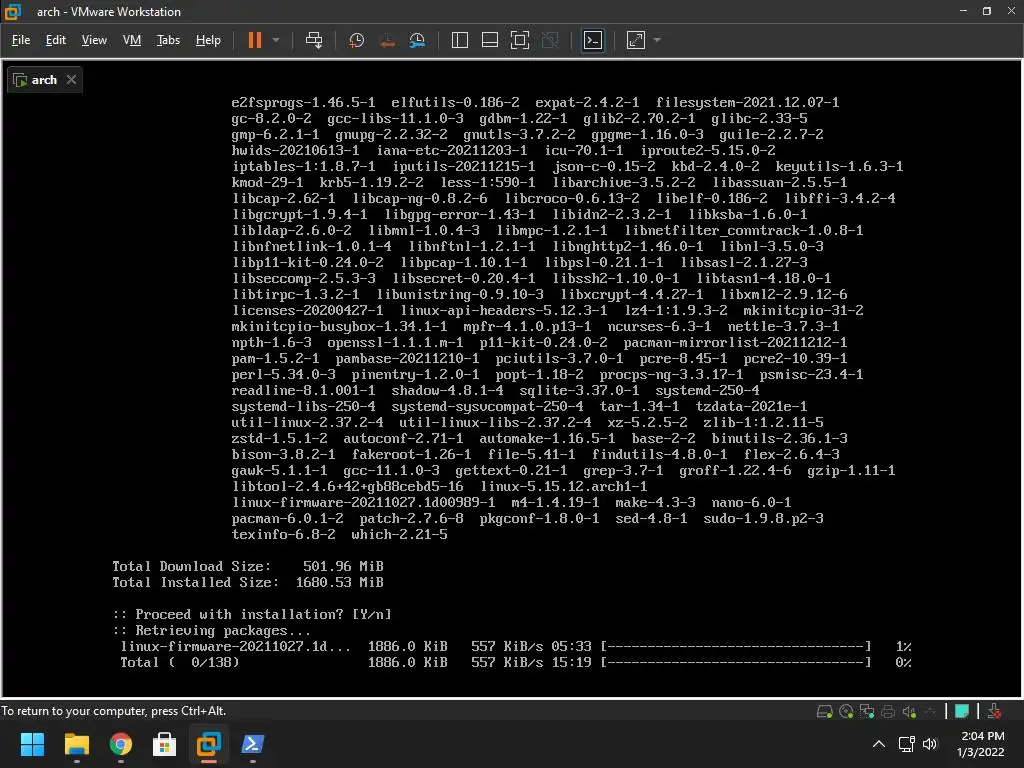Screen dimensions: 1024x768
Task: Open the power options dropdown beside Pause
Action: tap(276, 40)
